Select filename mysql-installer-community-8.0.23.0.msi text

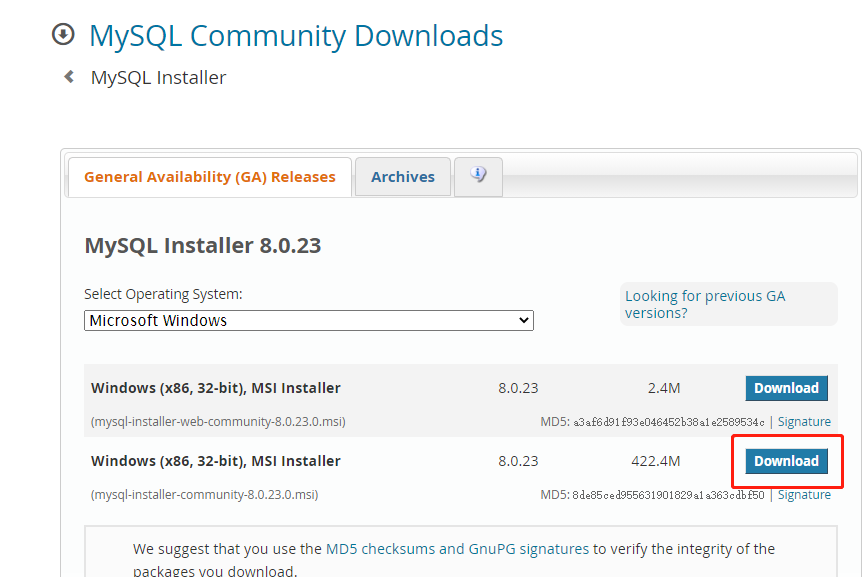(x=204, y=495)
